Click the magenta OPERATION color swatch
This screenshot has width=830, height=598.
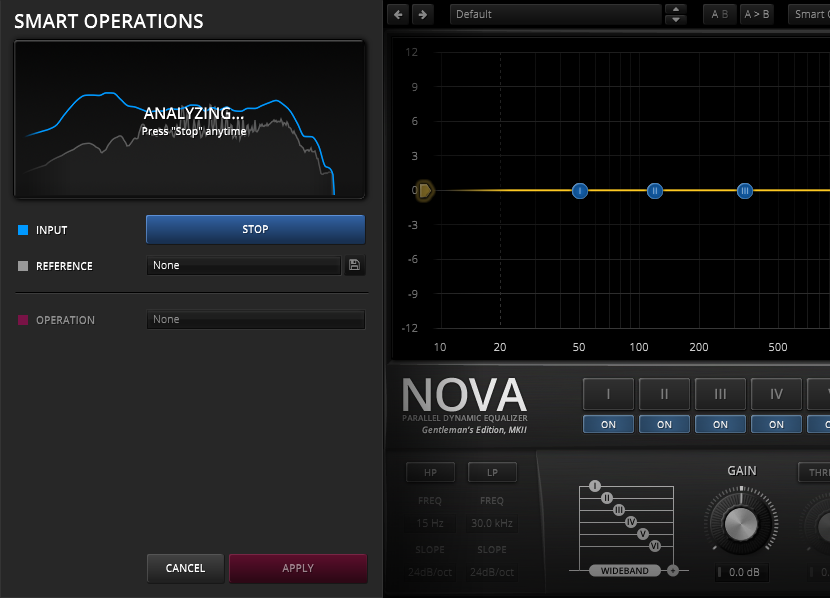[23, 320]
